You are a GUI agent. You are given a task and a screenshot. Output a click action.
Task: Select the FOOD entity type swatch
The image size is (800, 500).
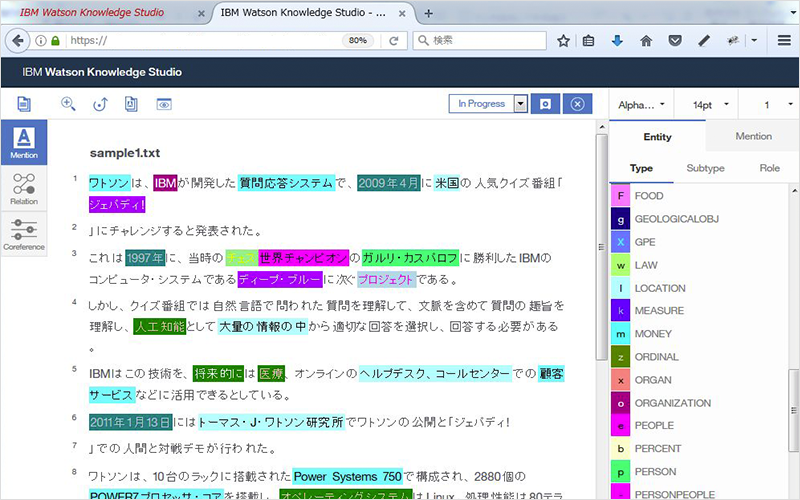pyautogui.click(x=620, y=196)
